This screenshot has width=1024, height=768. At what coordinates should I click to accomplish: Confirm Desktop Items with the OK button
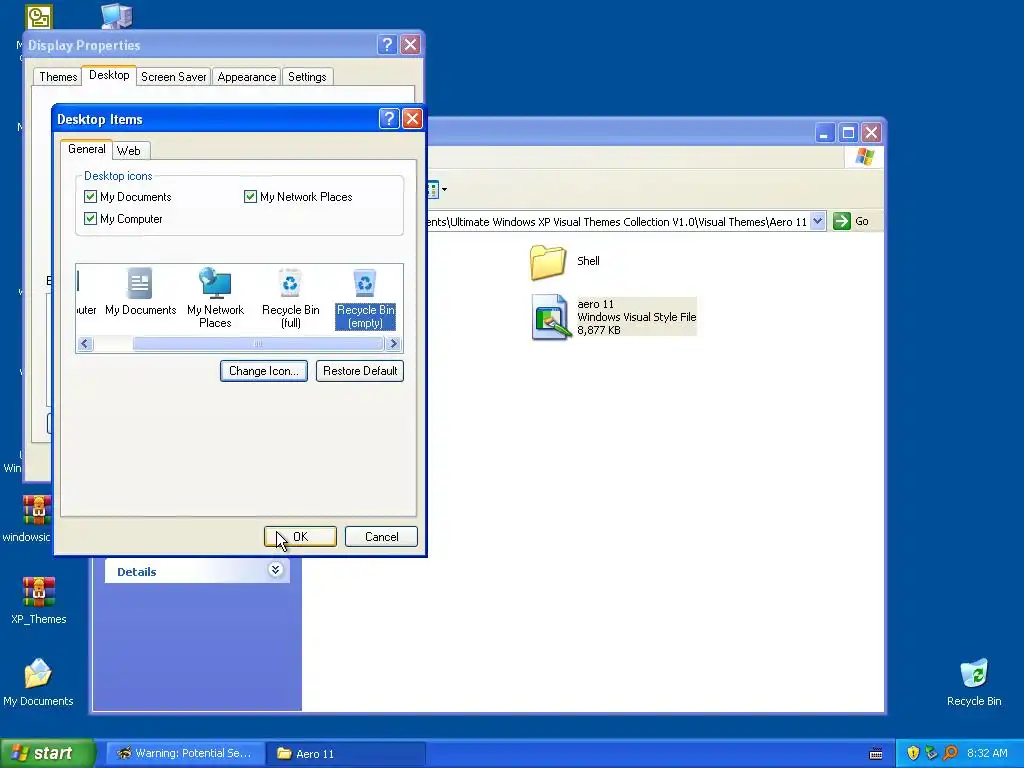click(x=300, y=537)
